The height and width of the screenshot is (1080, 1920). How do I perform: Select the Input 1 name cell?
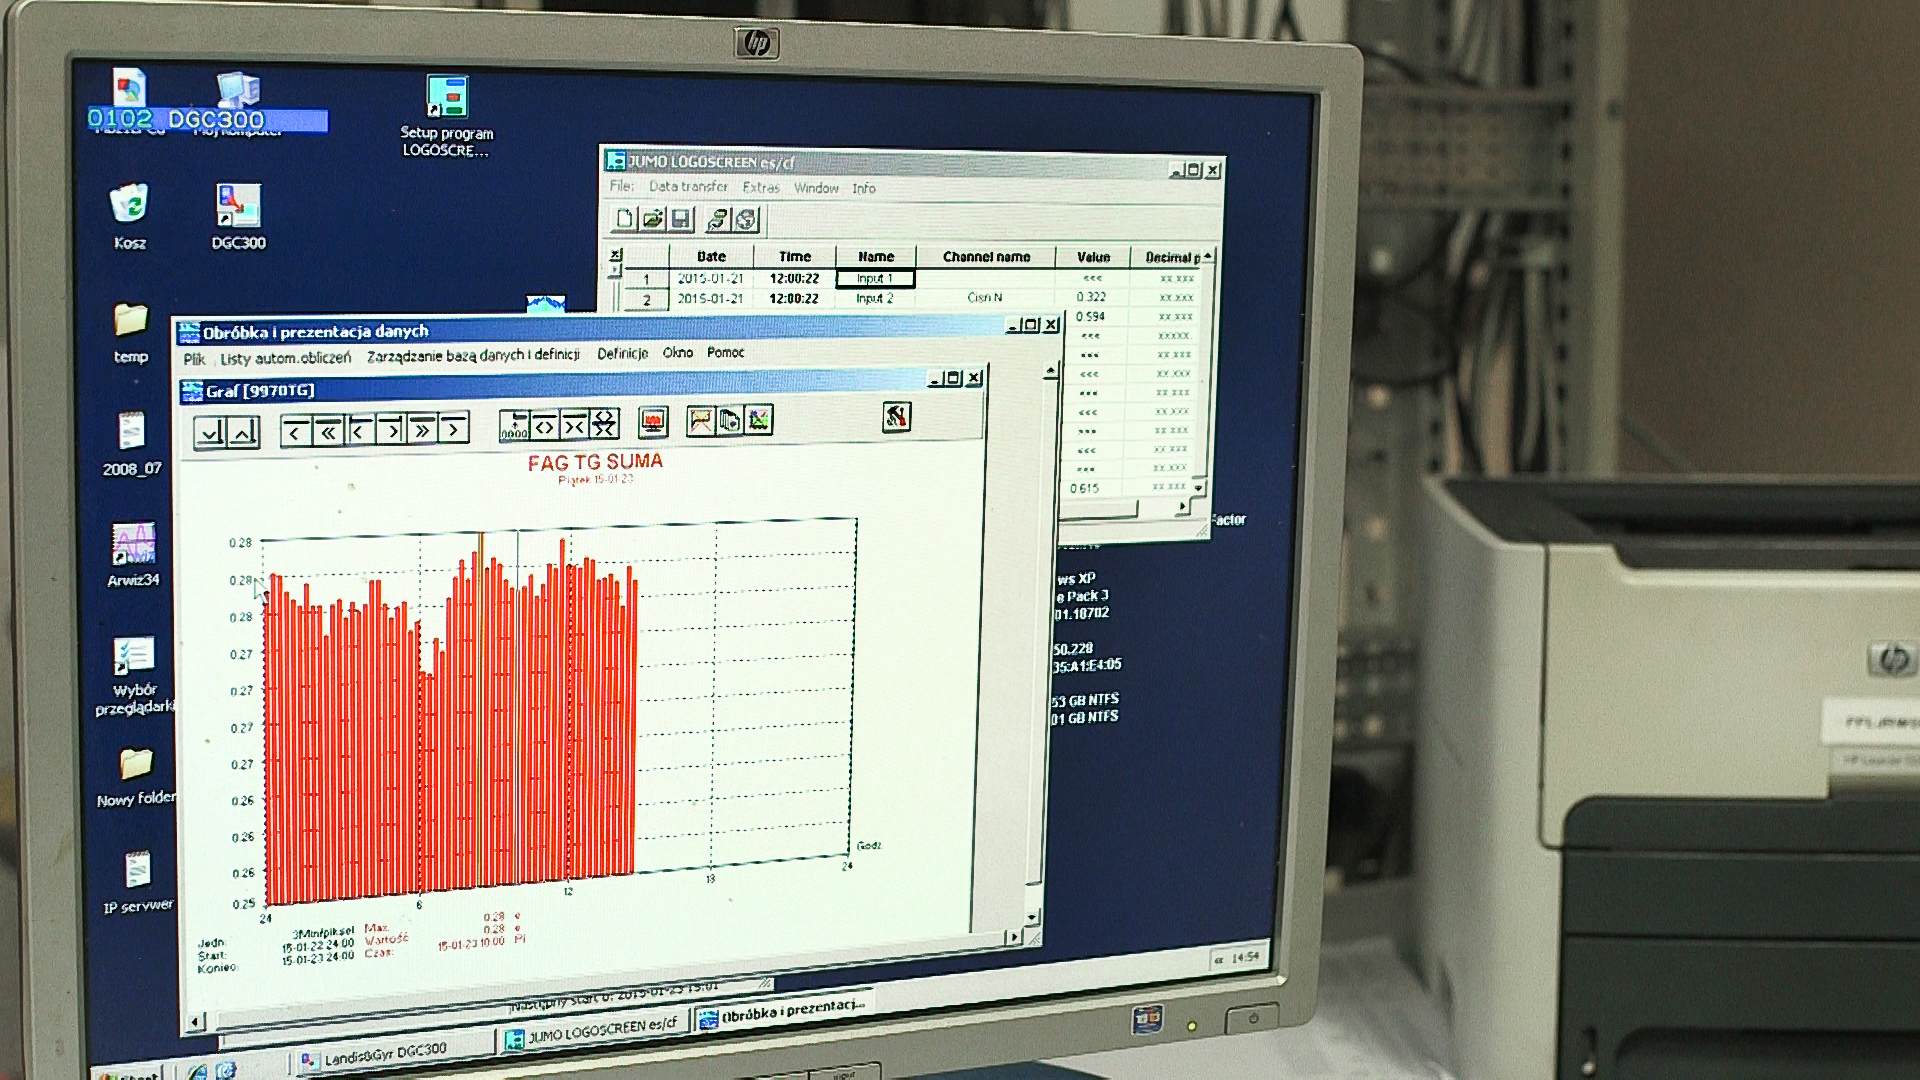(874, 279)
